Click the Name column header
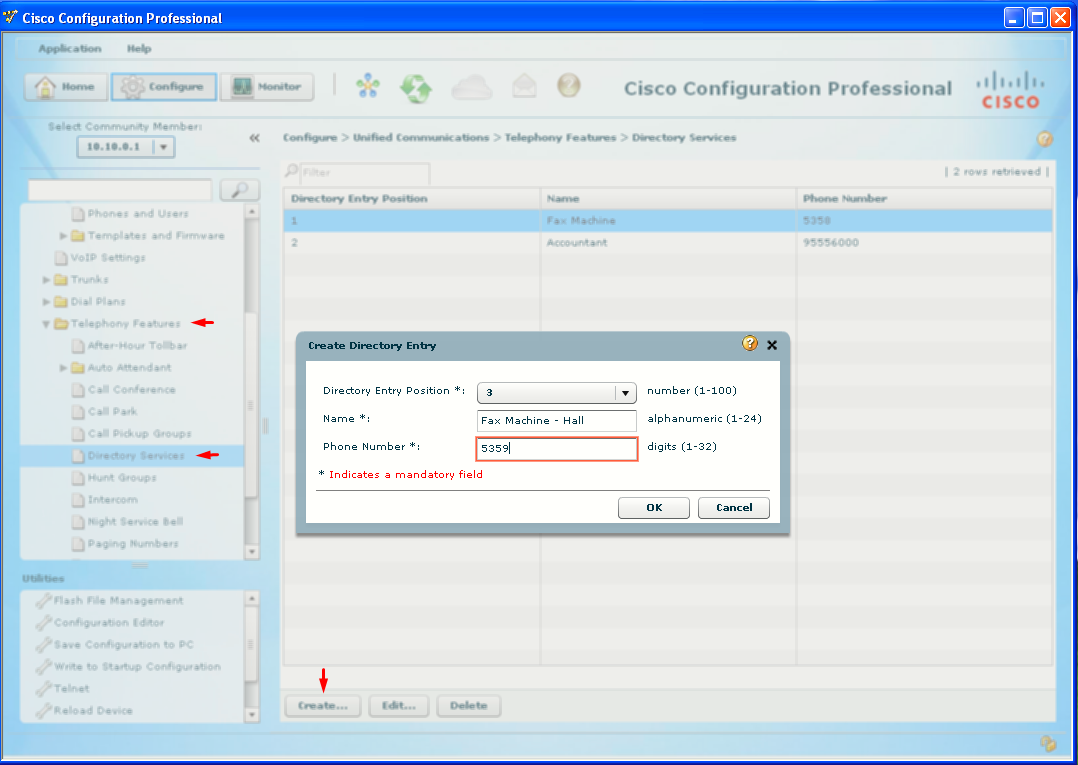1078x765 pixels. (x=668, y=199)
